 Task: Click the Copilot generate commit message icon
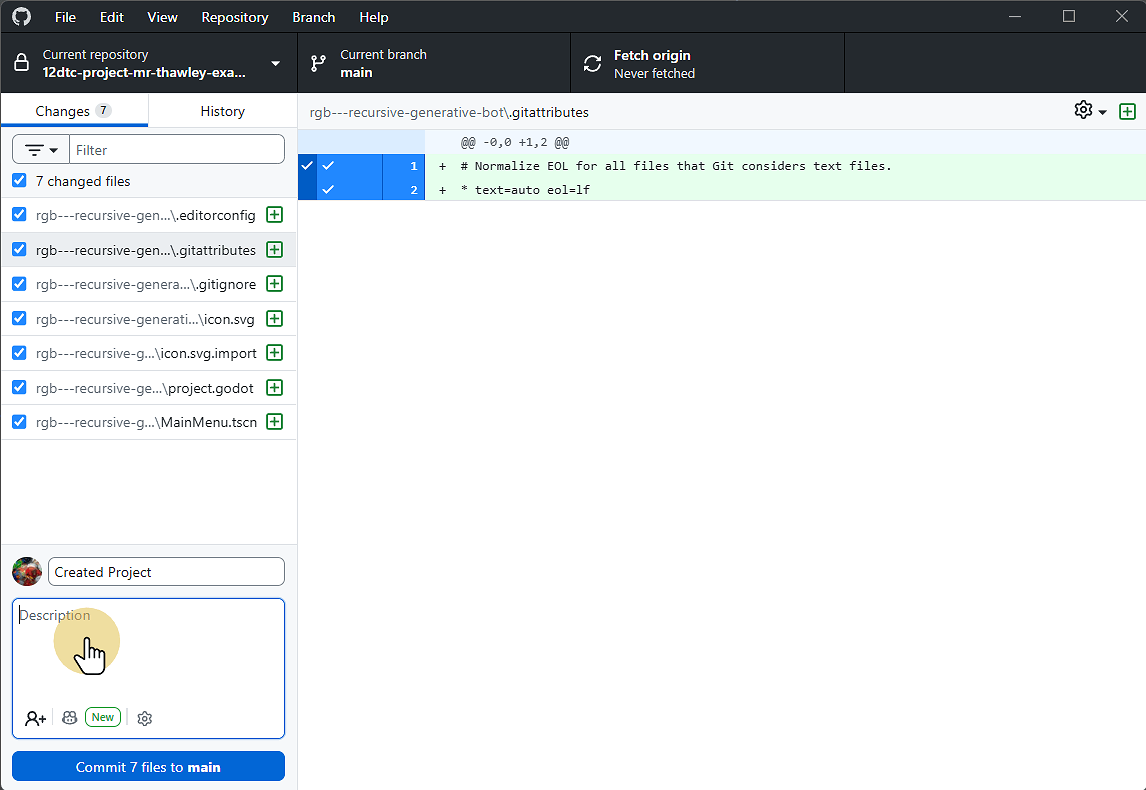[70, 718]
